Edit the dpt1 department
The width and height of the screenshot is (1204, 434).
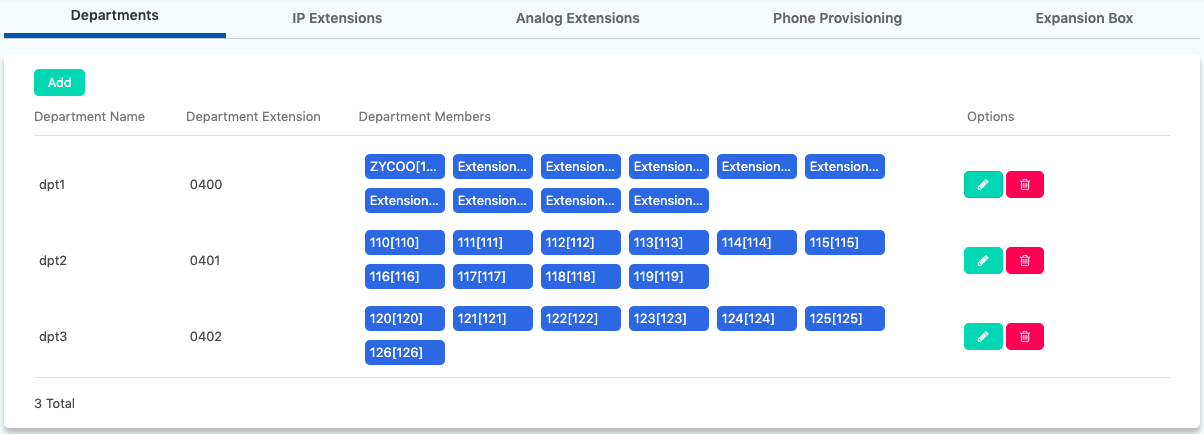click(x=982, y=185)
